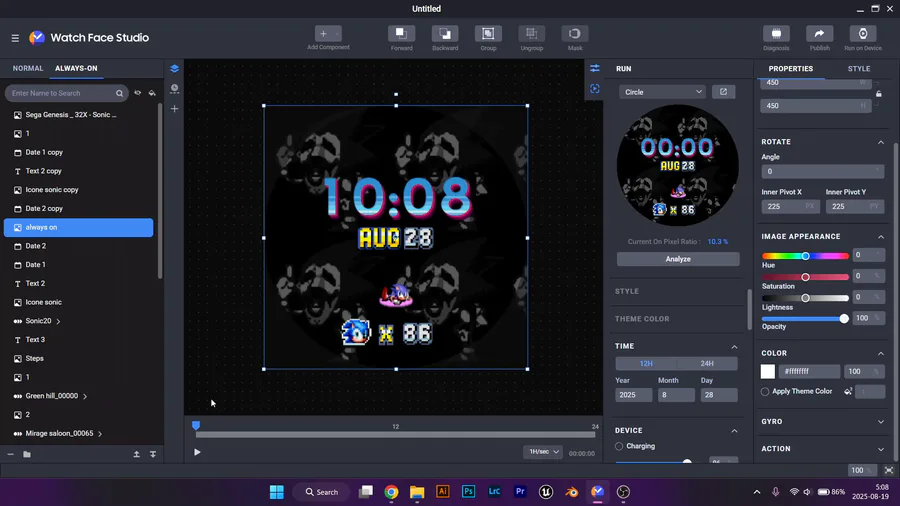Image resolution: width=900 pixels, height=506 pixels.
Task: Apply the Mask tool
Action: point(575,34)
